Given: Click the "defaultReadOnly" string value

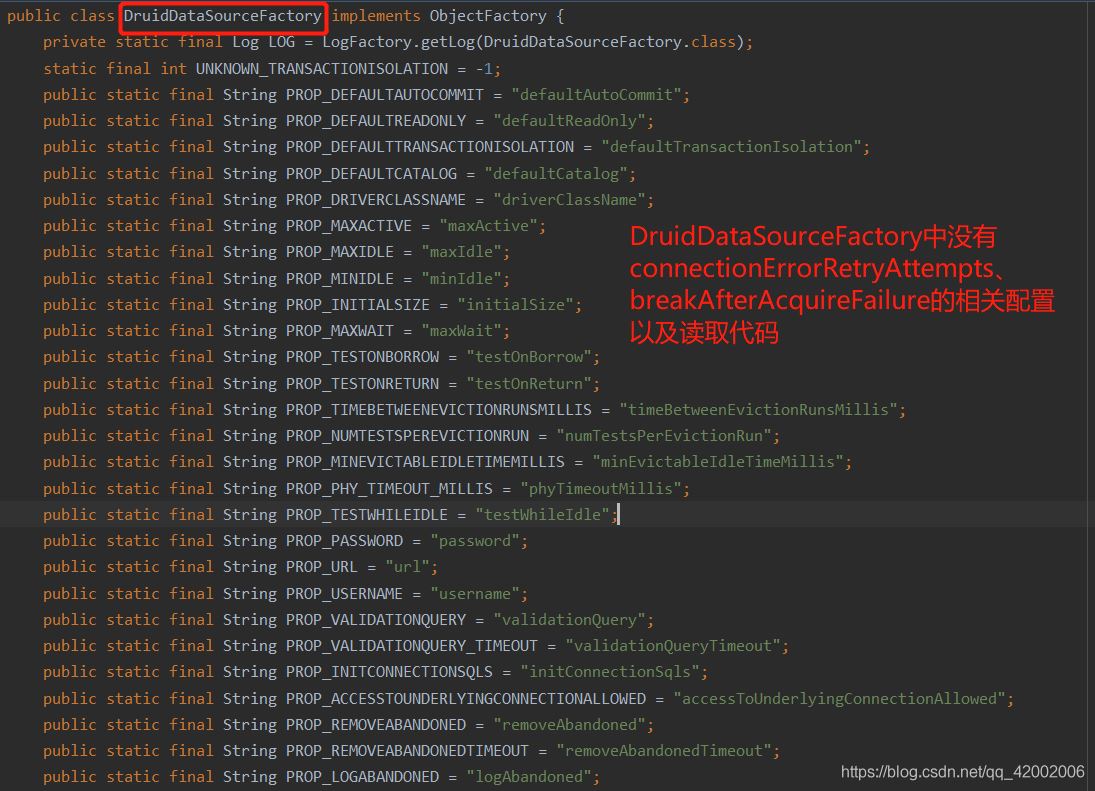Looking at the screenshot, I should 569,121.
